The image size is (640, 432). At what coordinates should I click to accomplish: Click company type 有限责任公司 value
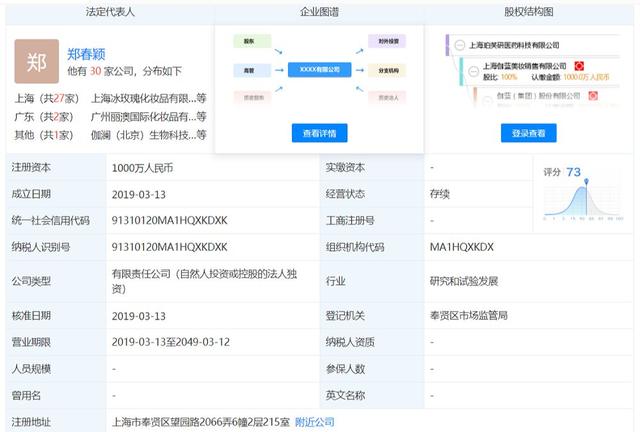(x=204, y=281)
